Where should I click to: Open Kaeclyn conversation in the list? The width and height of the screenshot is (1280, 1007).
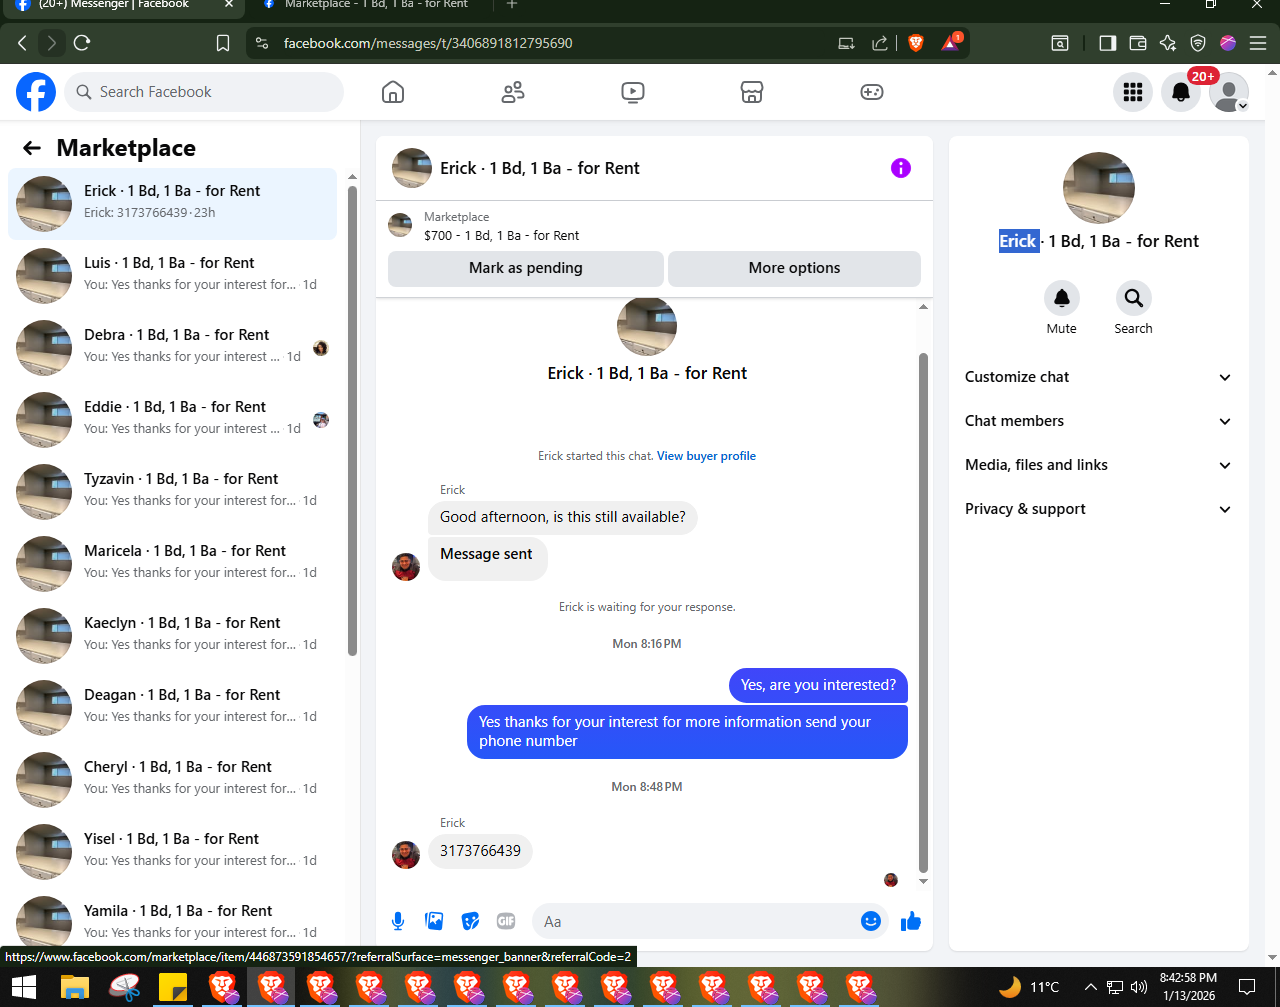click(x=173, y=636)
